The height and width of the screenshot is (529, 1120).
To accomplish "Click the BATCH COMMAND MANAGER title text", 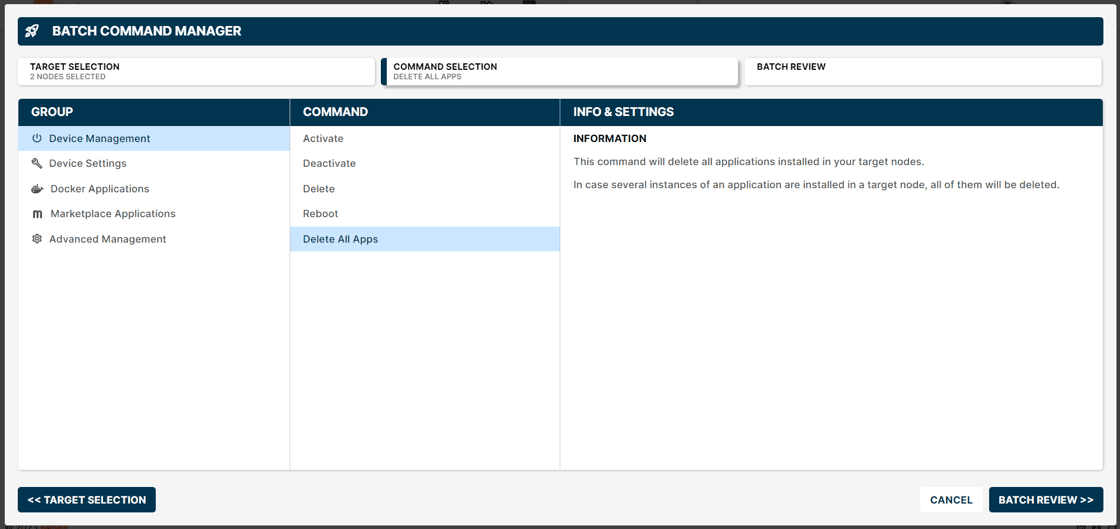I will (x=146, y=31).
